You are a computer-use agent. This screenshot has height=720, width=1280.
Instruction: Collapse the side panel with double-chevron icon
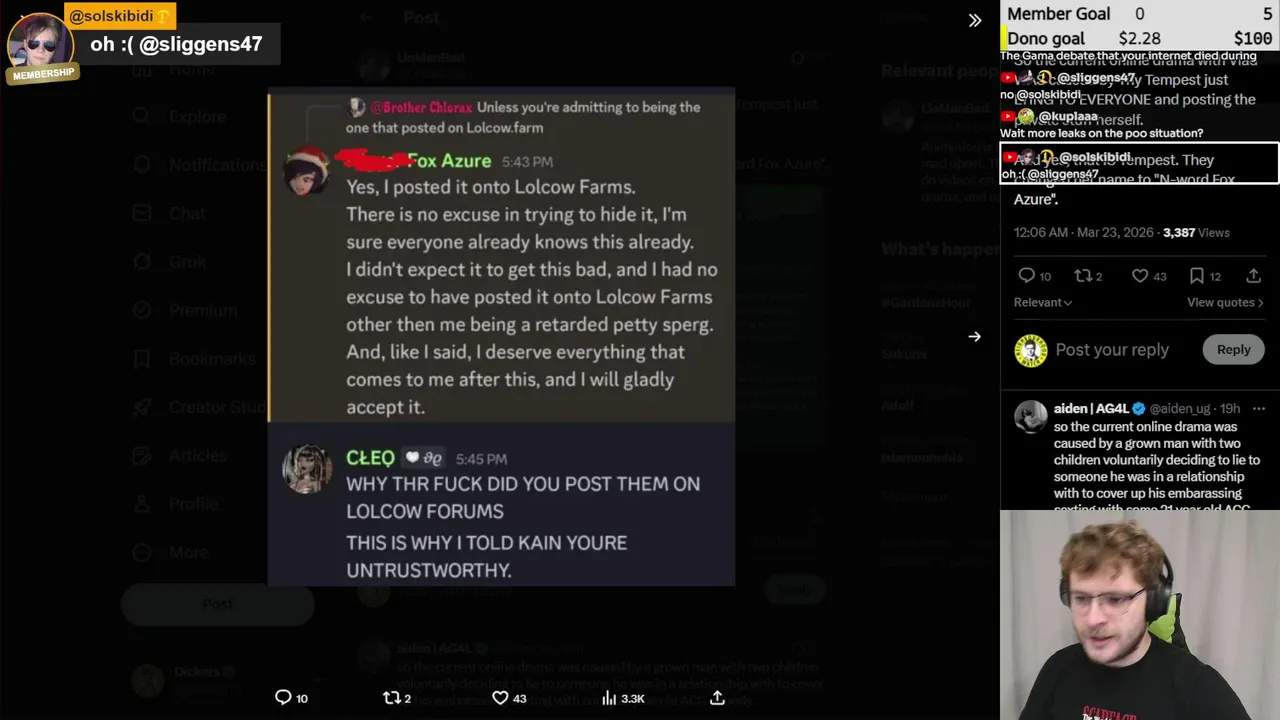point(975,20)
